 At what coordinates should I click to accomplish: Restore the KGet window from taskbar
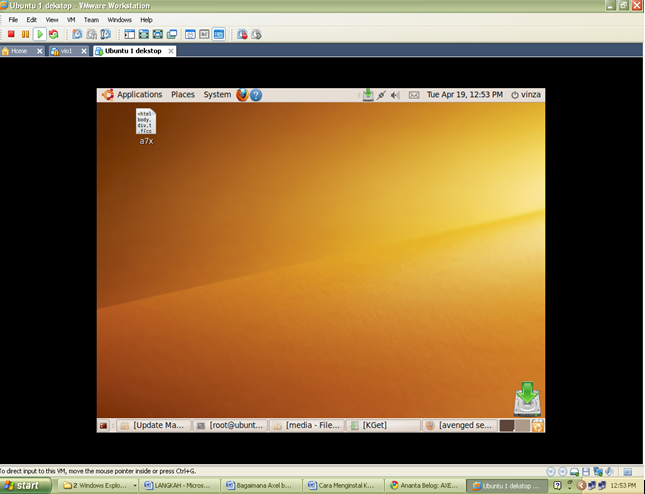[383, 425]
